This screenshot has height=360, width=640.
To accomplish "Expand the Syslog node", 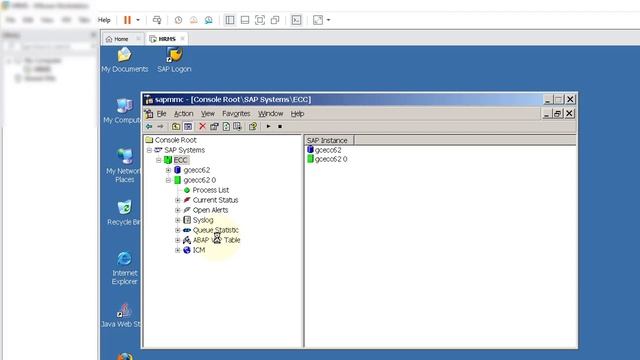I will click(x=178, y=220).
